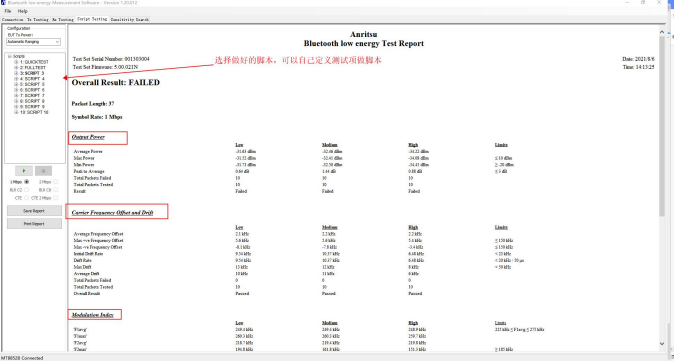674x361 pixels.
Task: Click the Packet Length: 37 text
Action: tap(93, 104)
